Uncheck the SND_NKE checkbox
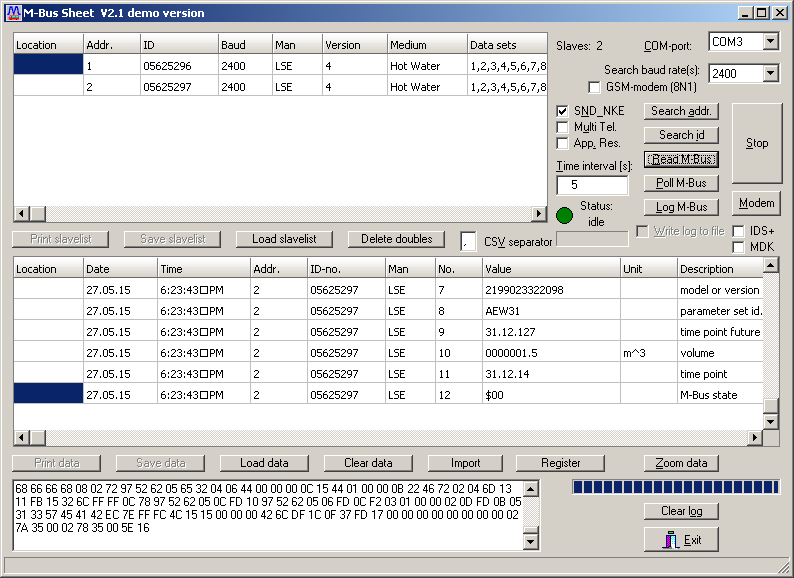This screenshot has height=578, width=794. click(x=563, y=111)
